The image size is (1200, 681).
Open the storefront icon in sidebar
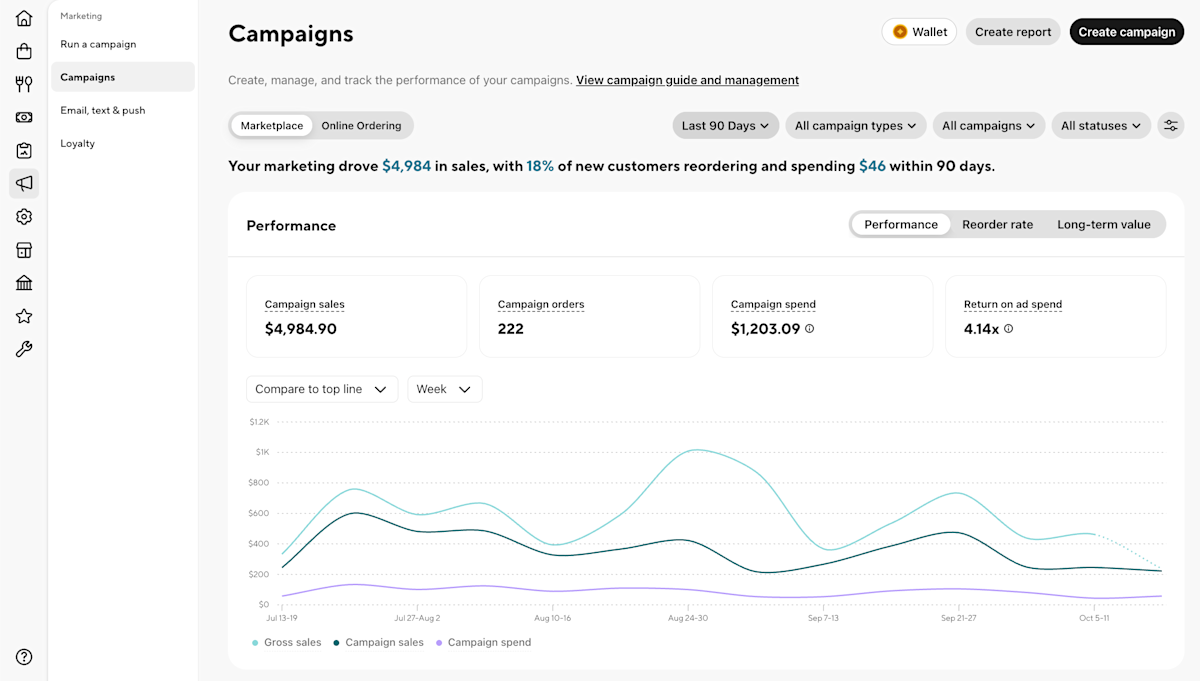(x=24, y=250)
